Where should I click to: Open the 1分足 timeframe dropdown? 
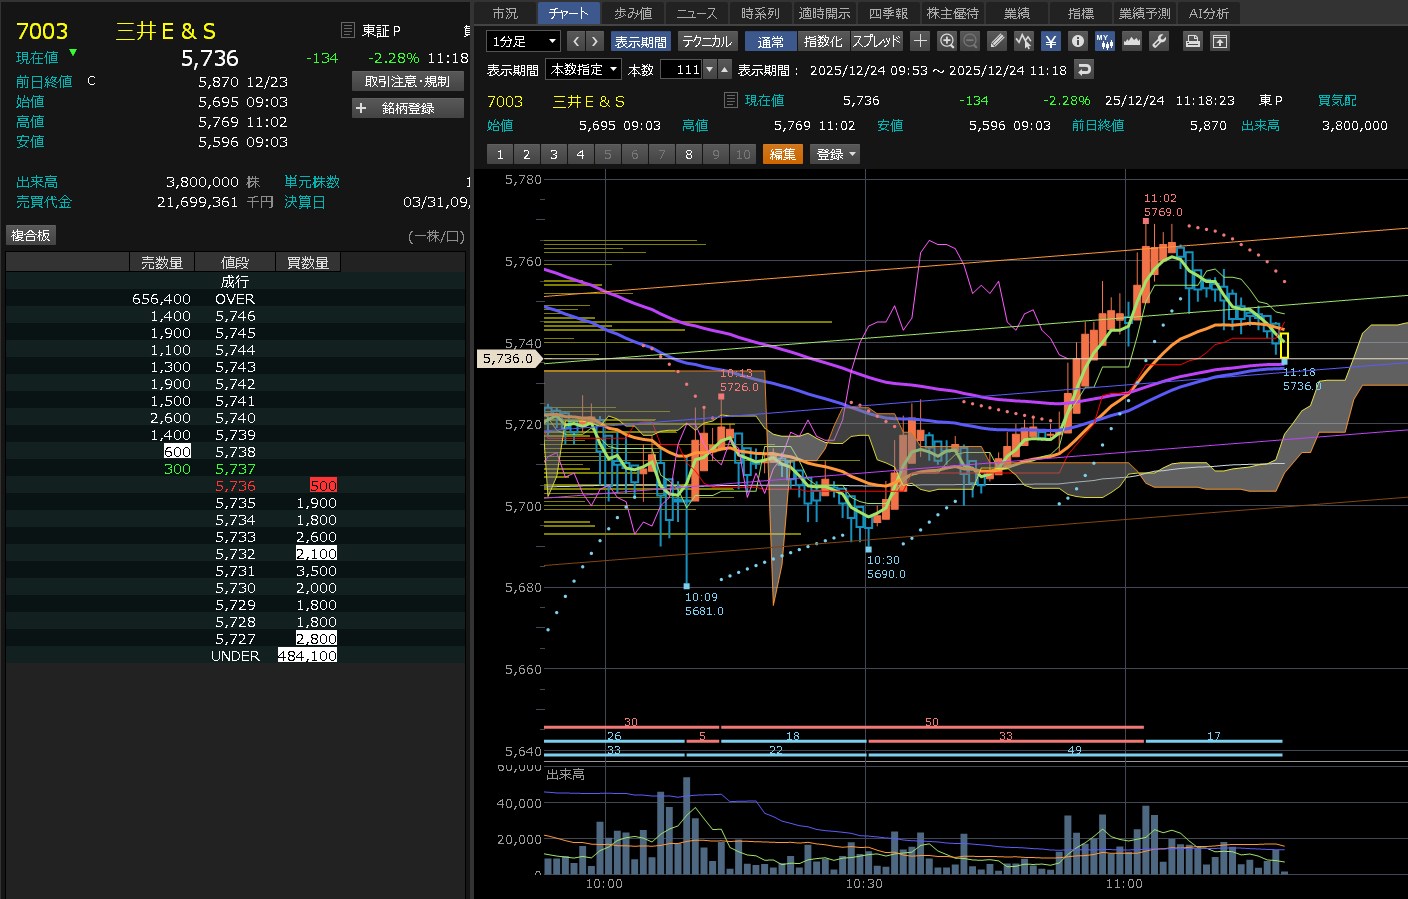(x=523, y=41)
